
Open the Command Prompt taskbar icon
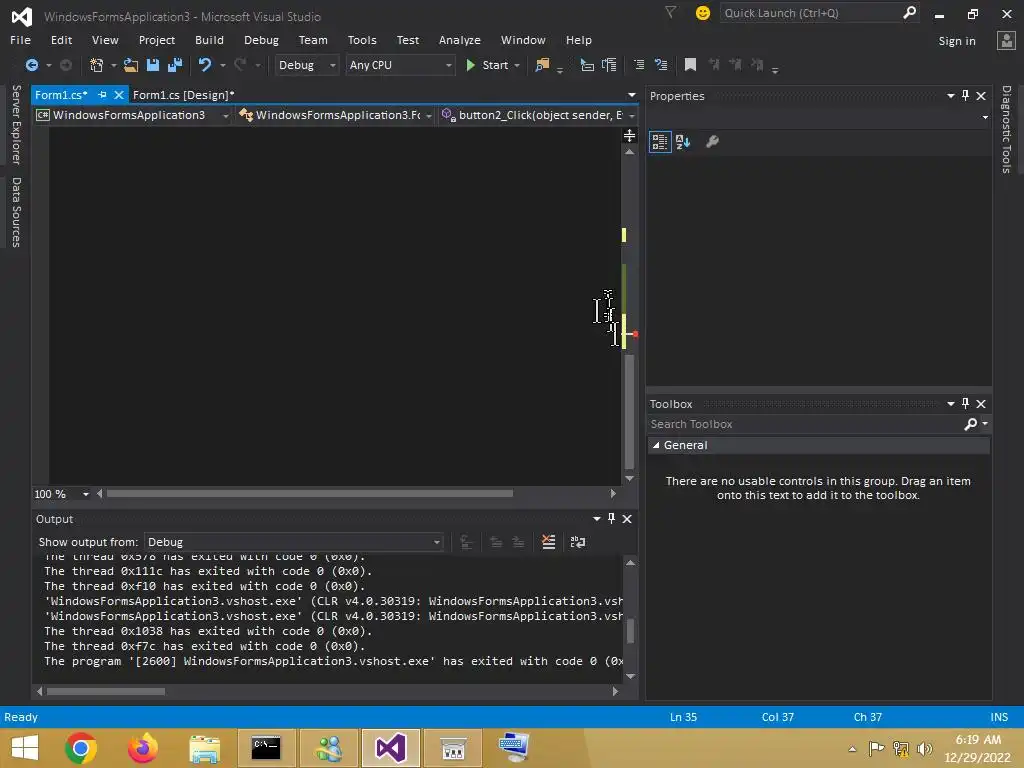(x=266, y=748)
